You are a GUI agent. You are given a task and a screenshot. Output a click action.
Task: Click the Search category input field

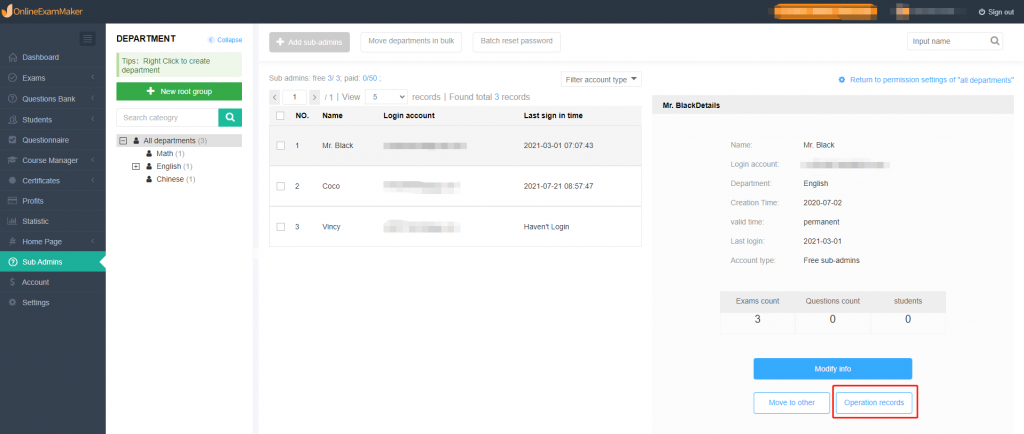[166, 117]
